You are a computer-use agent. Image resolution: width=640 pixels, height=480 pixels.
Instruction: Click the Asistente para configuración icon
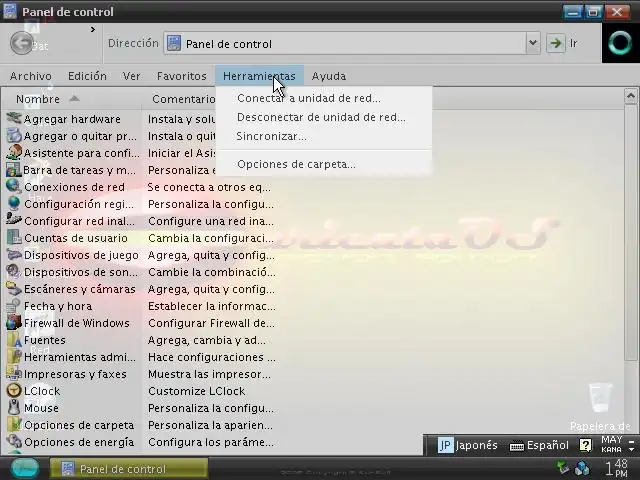tap(13, 153)
